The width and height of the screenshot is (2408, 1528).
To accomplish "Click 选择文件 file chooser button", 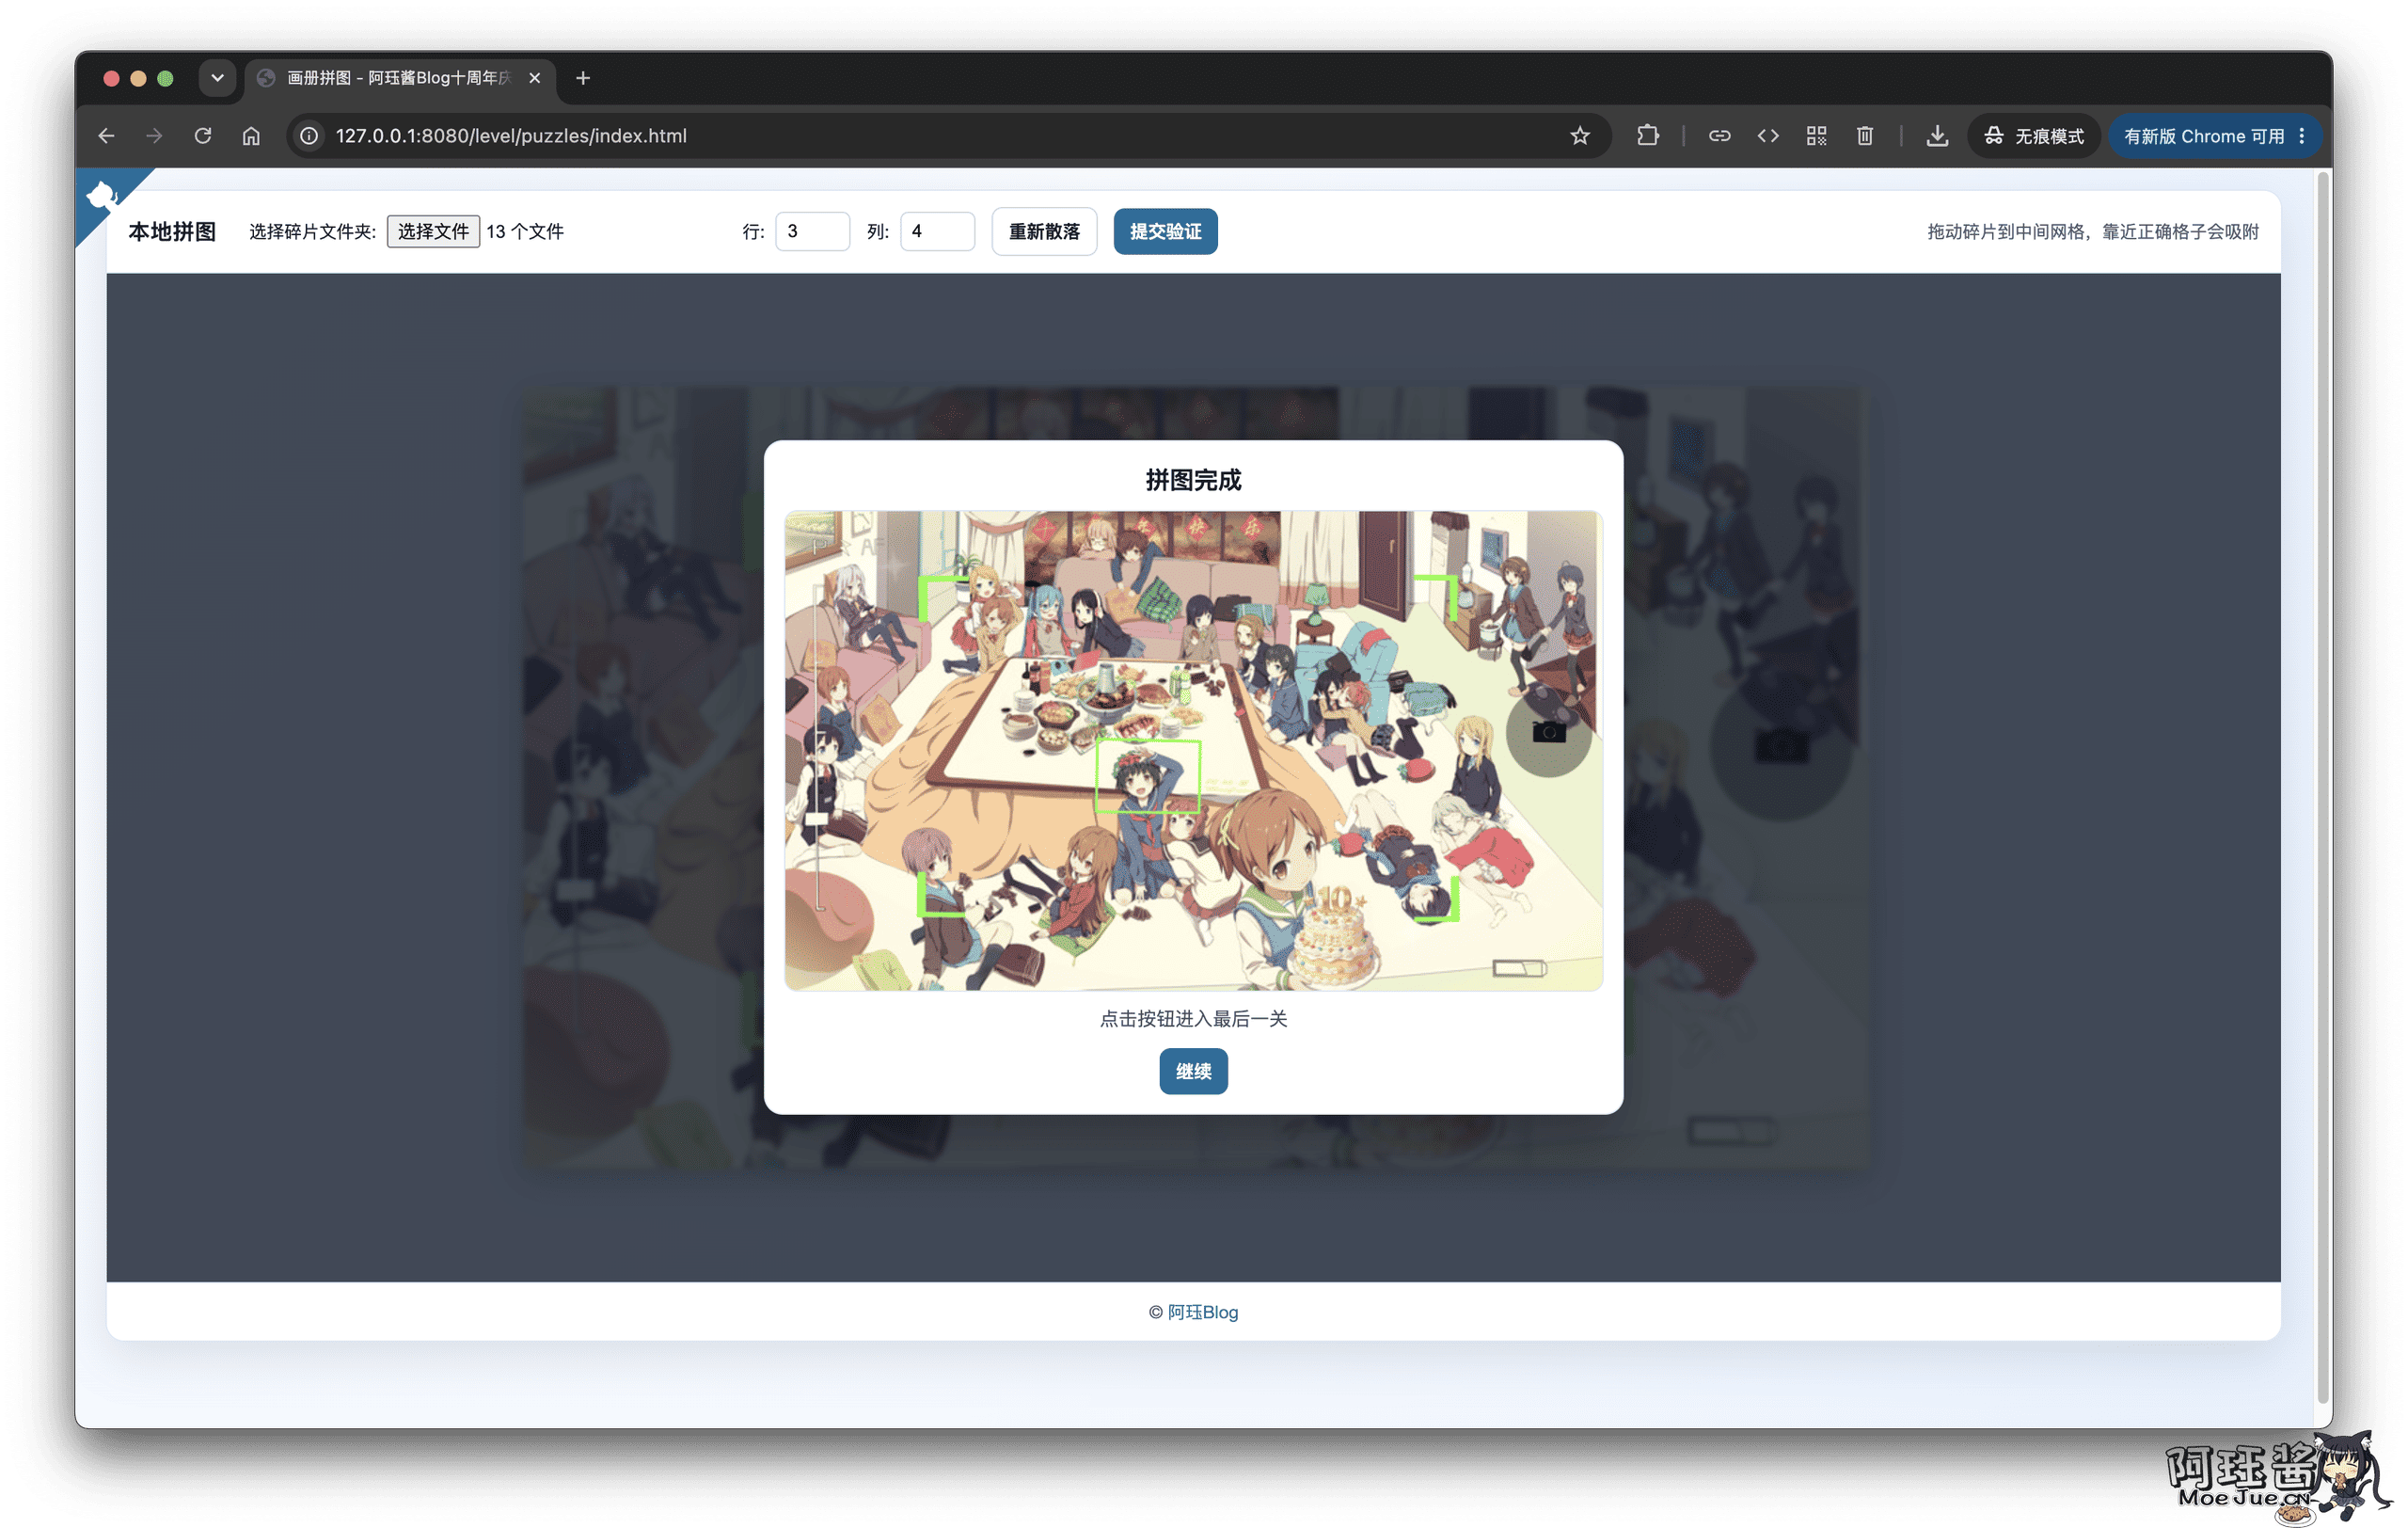I will tap(433, 231).
